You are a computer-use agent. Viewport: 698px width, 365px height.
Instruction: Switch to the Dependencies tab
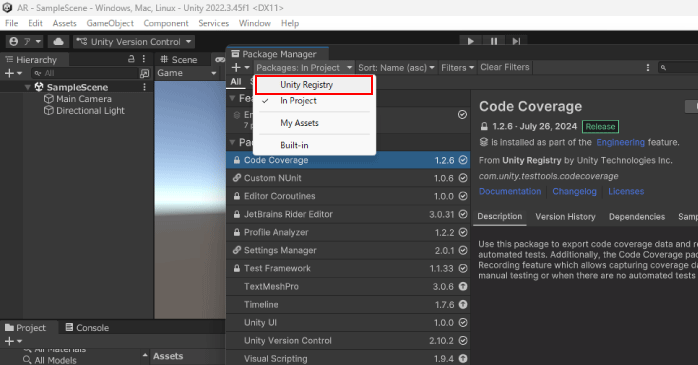[x=637, y=217]
